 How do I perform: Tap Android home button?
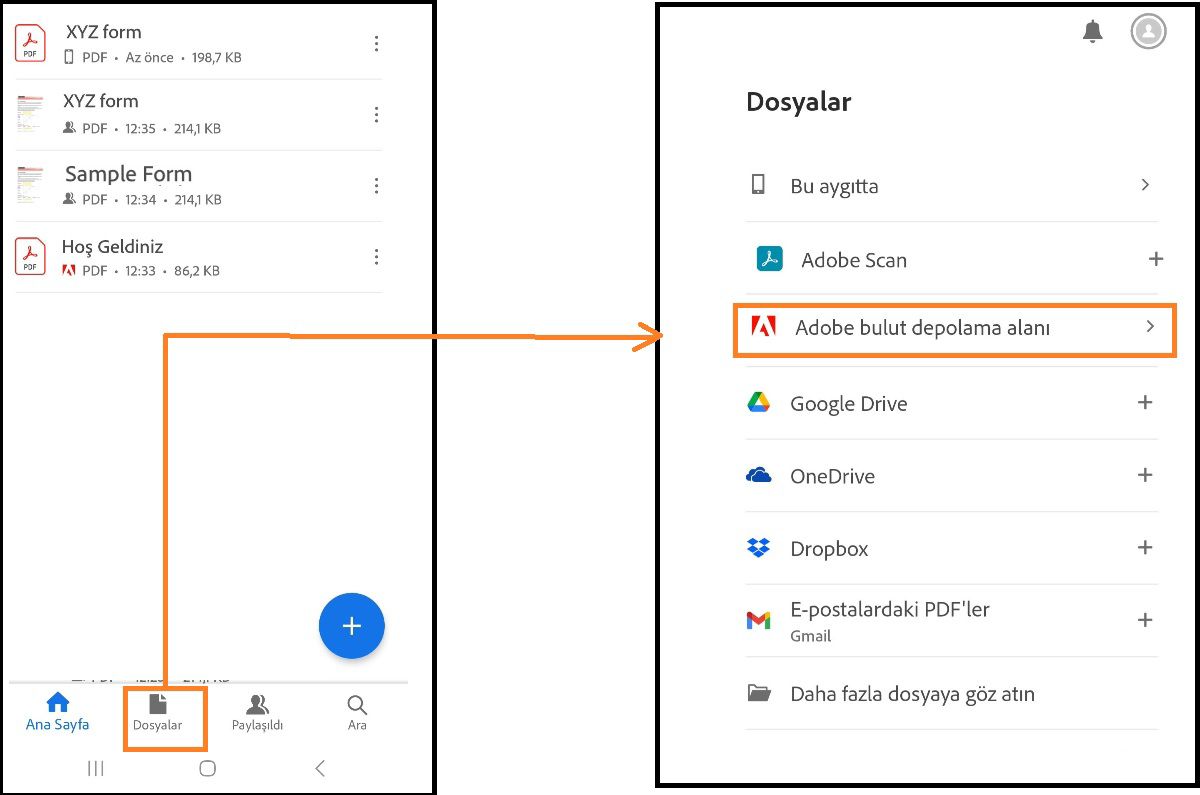[x=208, y=768]
